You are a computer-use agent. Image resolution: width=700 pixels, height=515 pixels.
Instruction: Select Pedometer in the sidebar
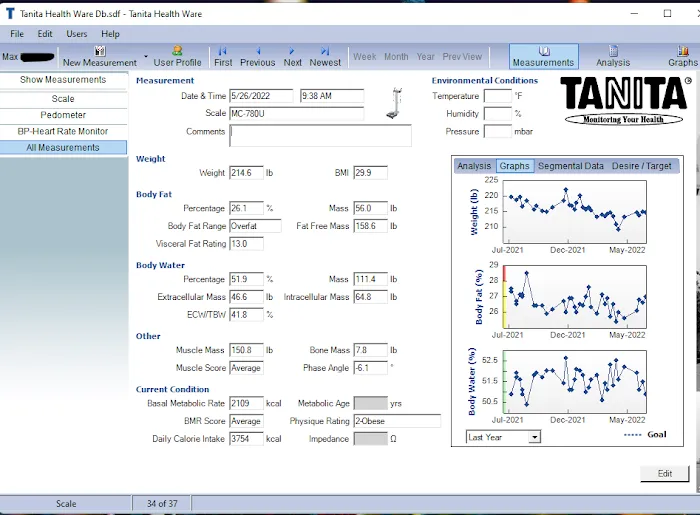(63, 115)
